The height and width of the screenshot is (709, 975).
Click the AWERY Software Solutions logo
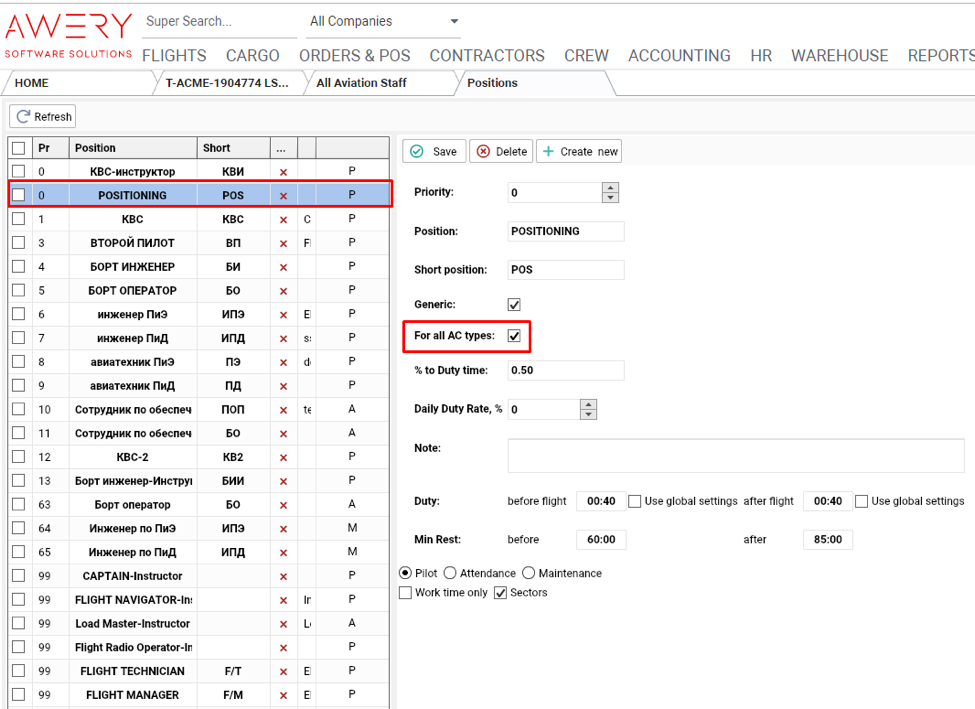[68, 35]
